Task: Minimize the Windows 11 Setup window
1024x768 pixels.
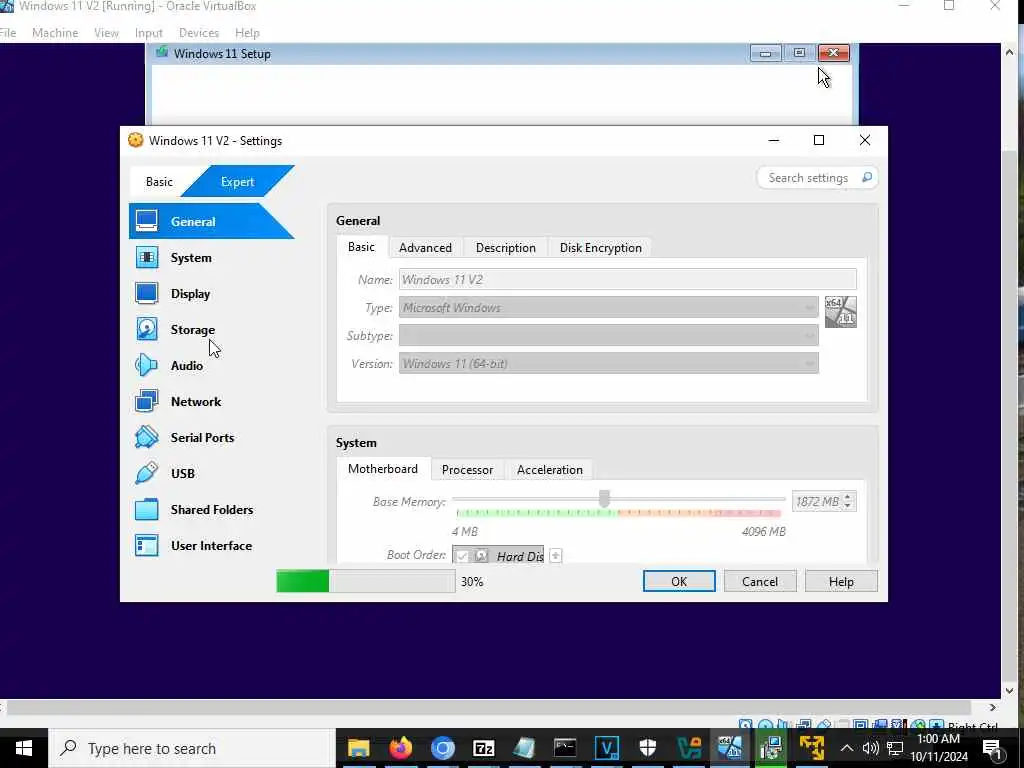Action: 765,53
